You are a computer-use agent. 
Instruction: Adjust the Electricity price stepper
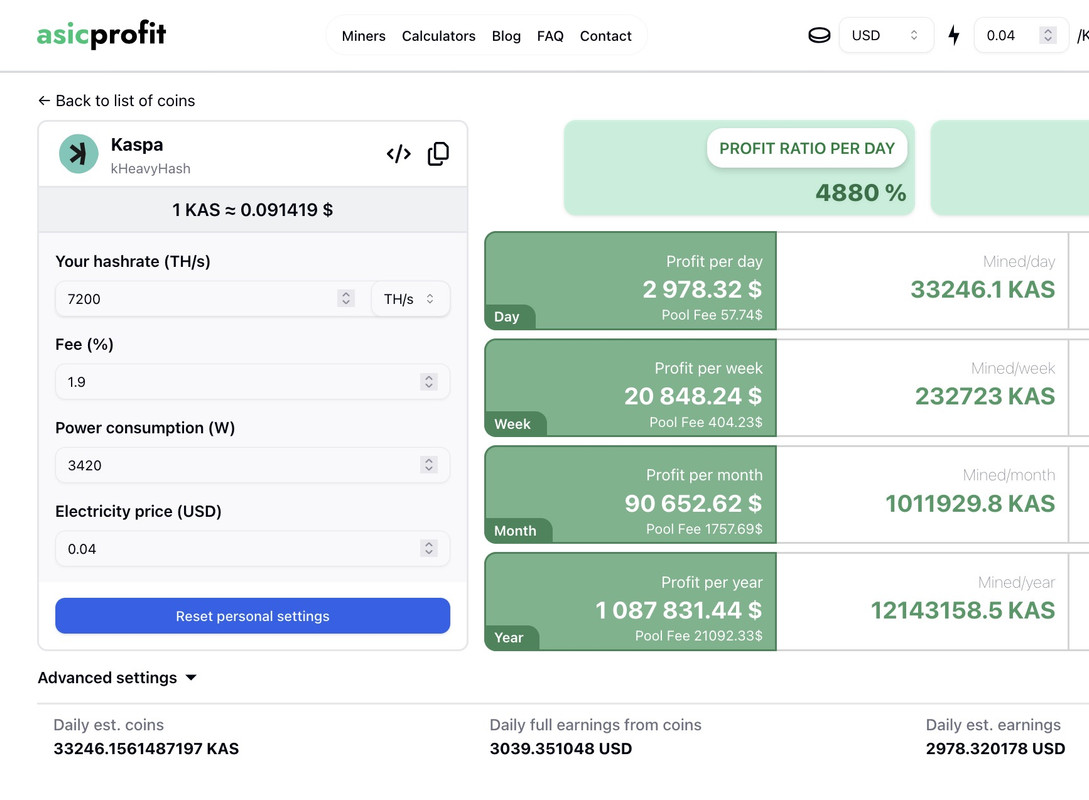[x=429, y=549]
